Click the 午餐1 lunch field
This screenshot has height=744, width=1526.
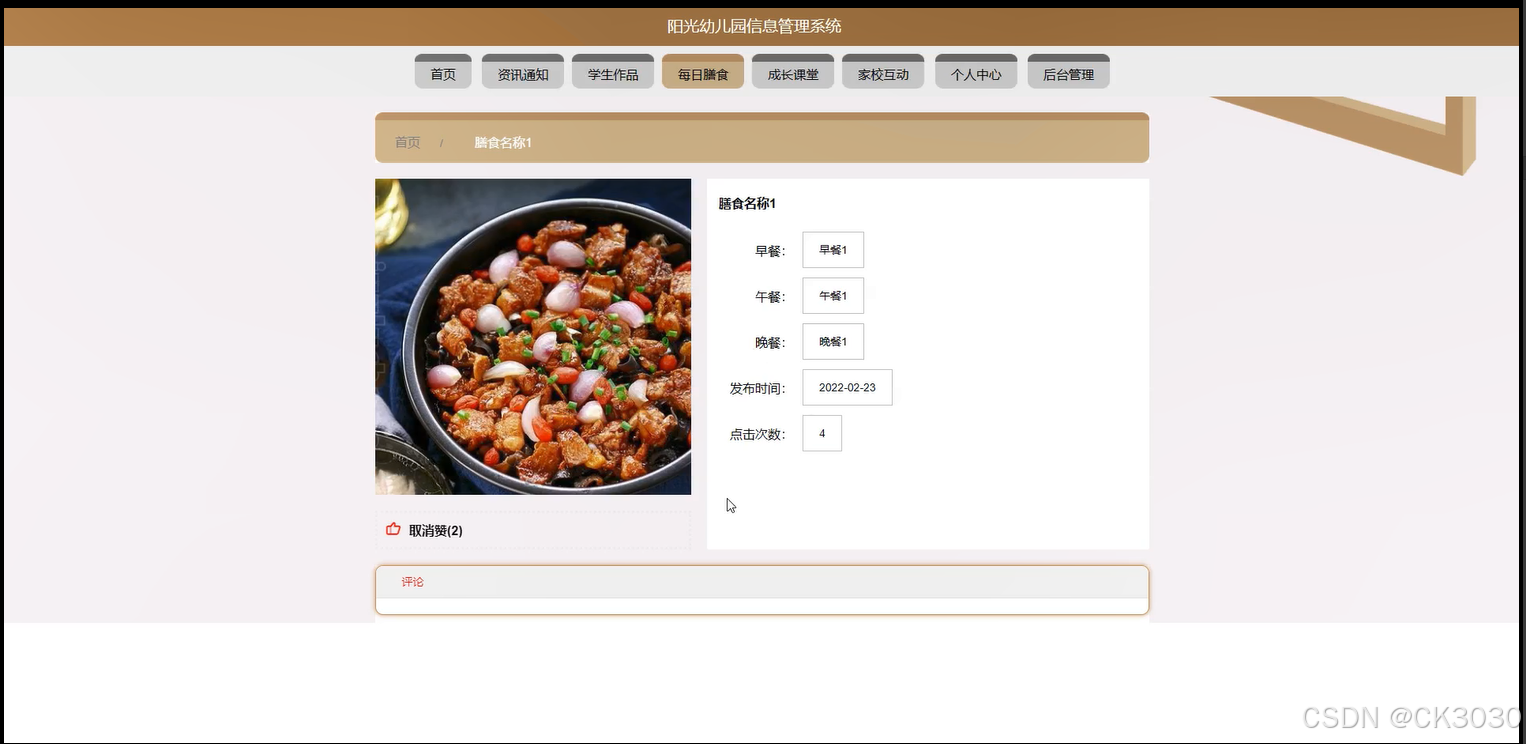click(x=832, y=295)
